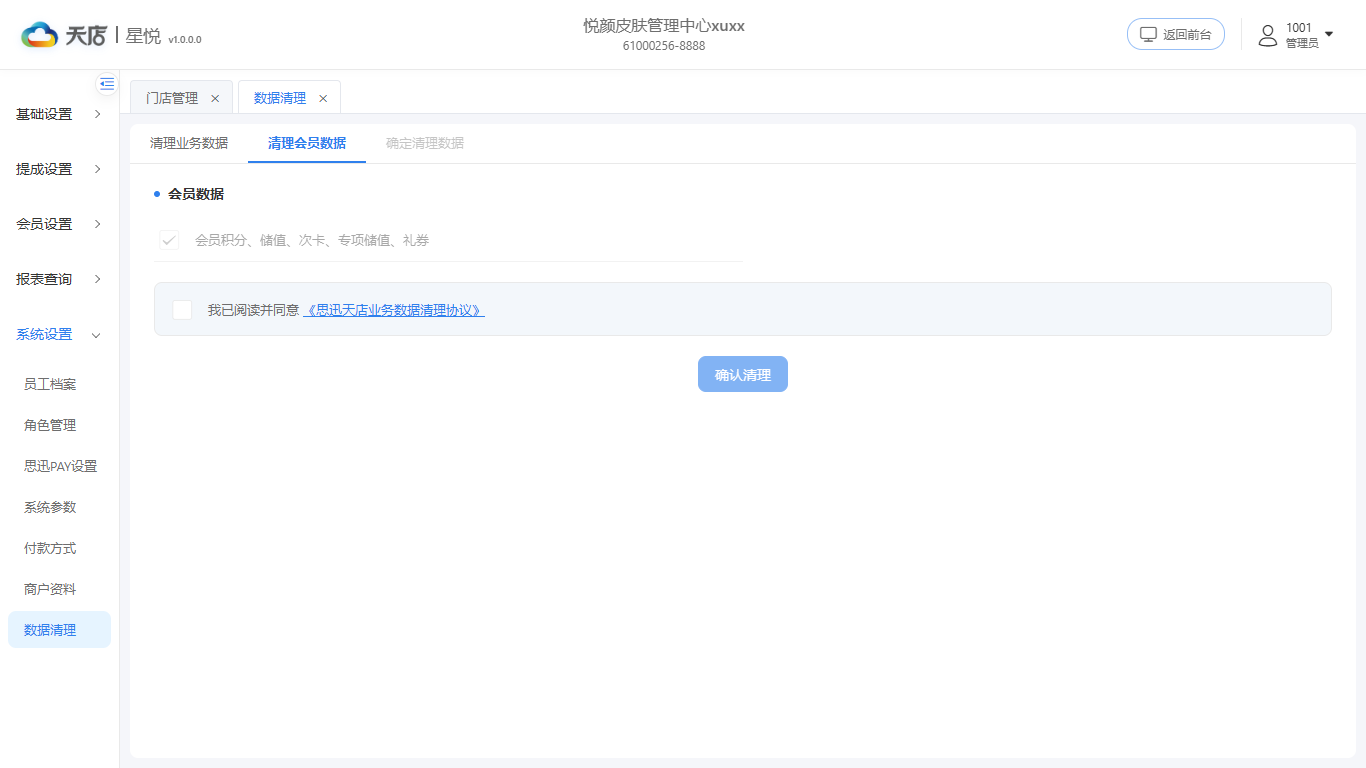
Task: Open 角色管理 in the sidebar
Action: 50,425
